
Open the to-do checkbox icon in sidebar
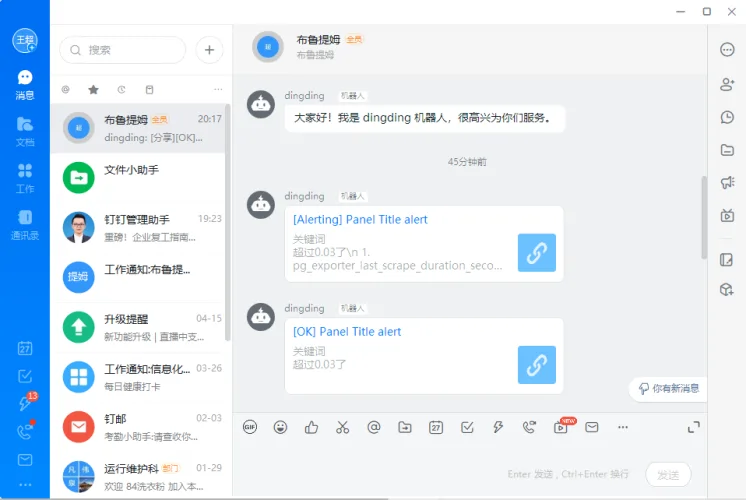[x=25, y=376]
